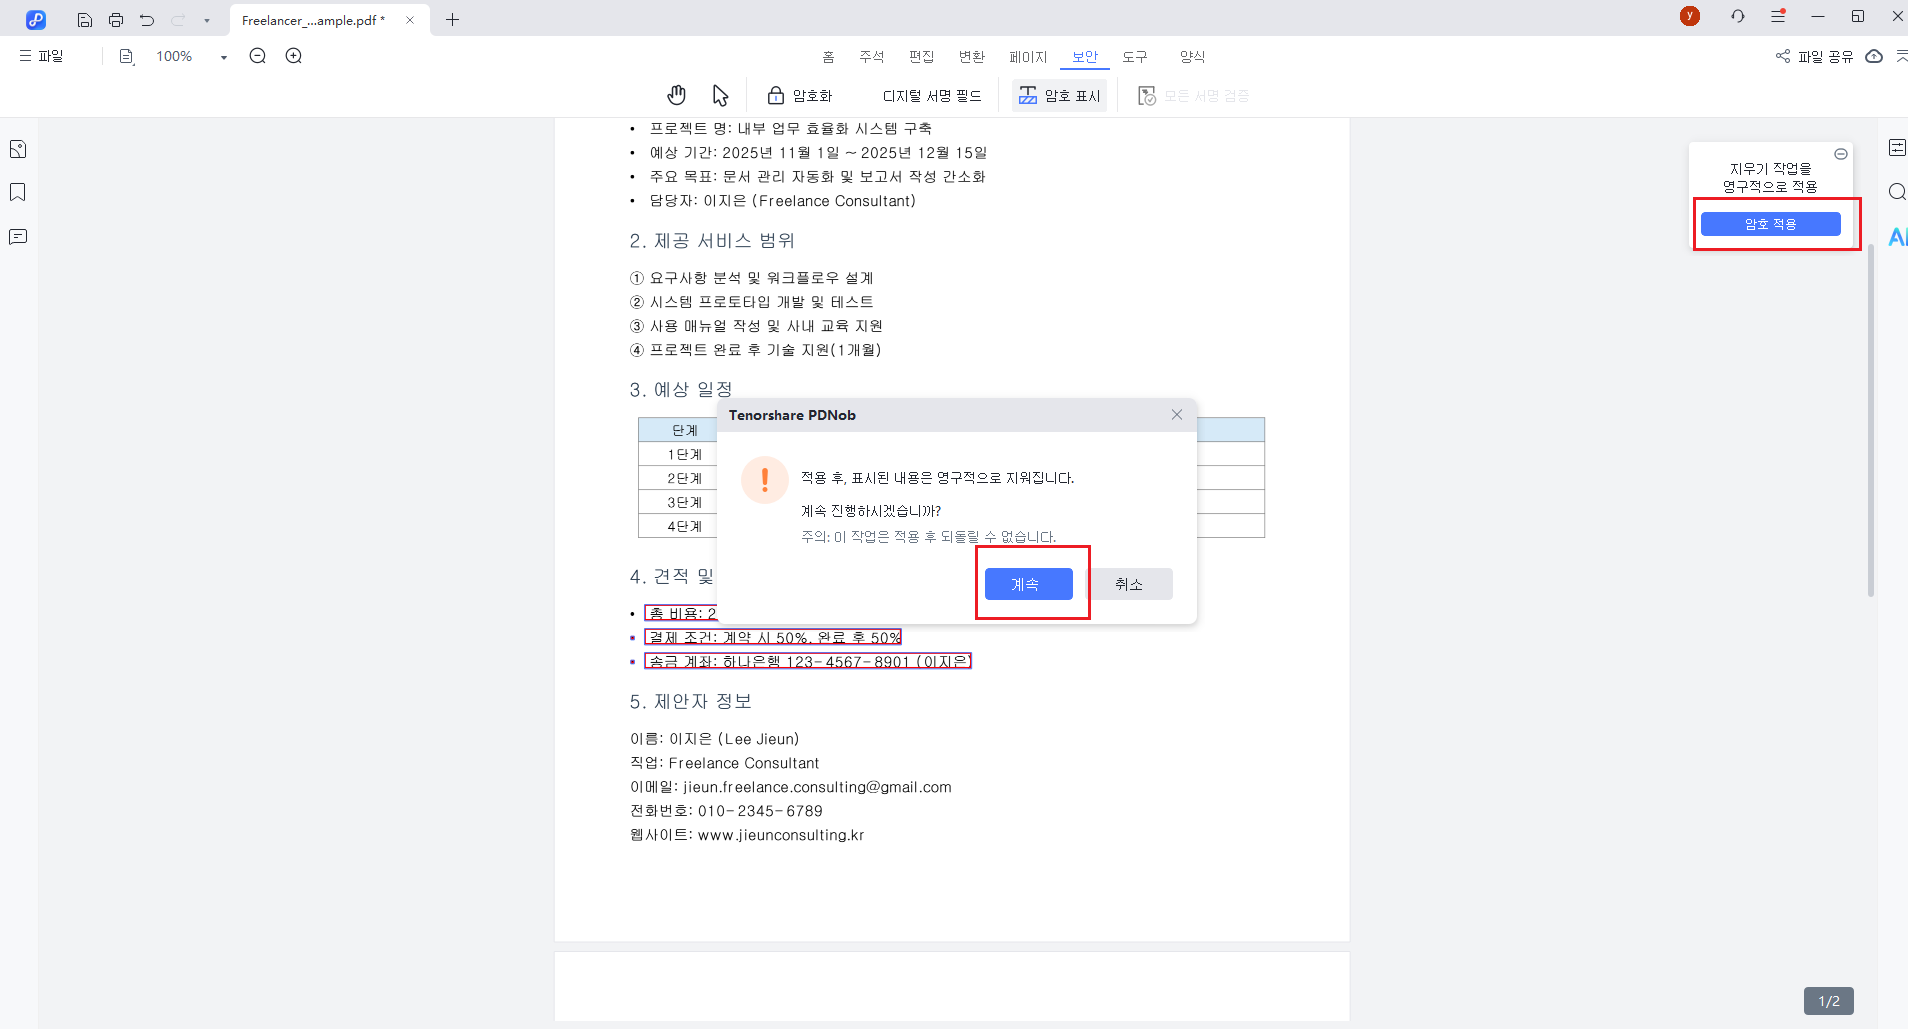Open the 파일 menu
The image size is (1908, 1029).
click(42, 56)
